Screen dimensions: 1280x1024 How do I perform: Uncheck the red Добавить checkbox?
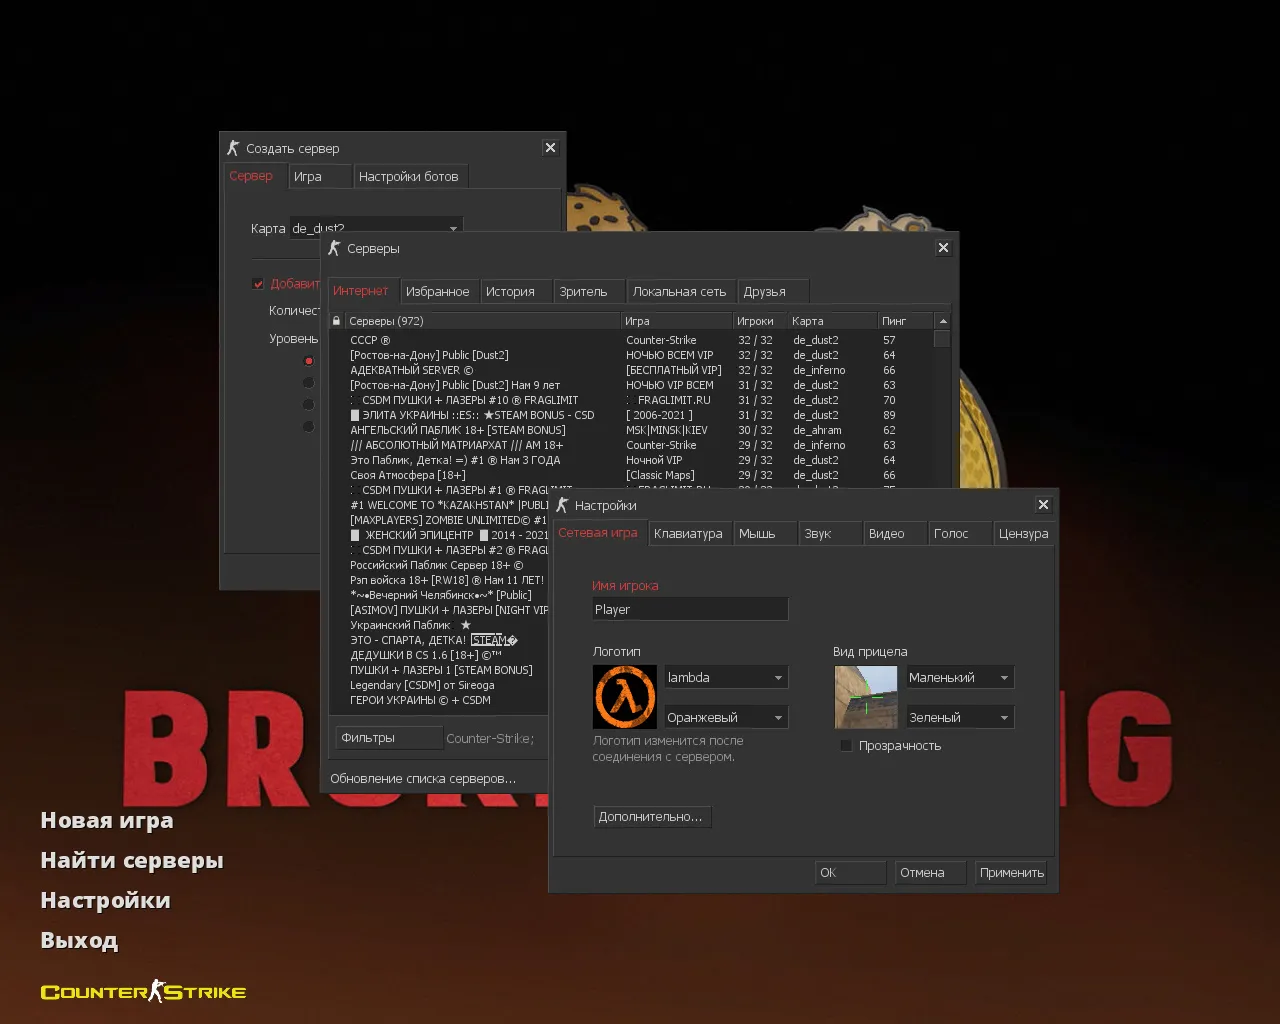(x=258, y=284)
